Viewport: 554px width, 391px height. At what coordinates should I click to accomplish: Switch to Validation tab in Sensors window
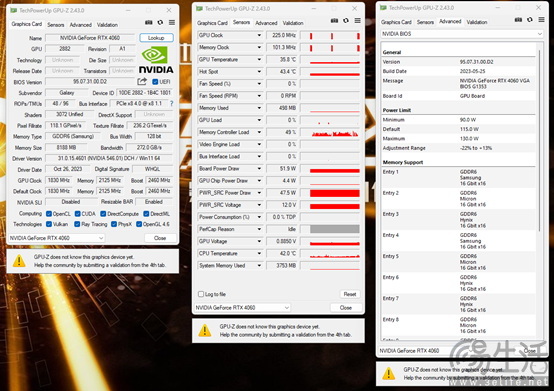click(293, 23)
